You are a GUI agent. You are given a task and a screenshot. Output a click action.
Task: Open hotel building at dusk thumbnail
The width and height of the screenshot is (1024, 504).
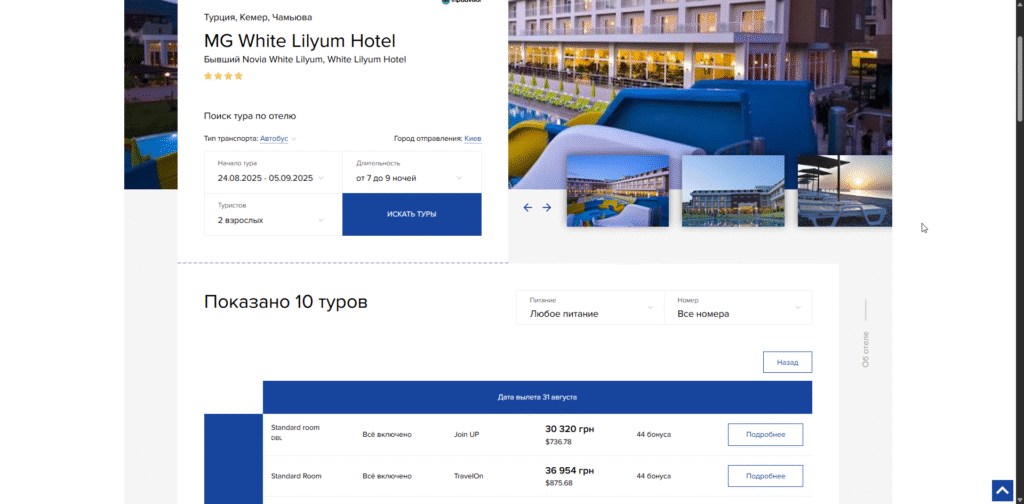click(x=733, y=191)
